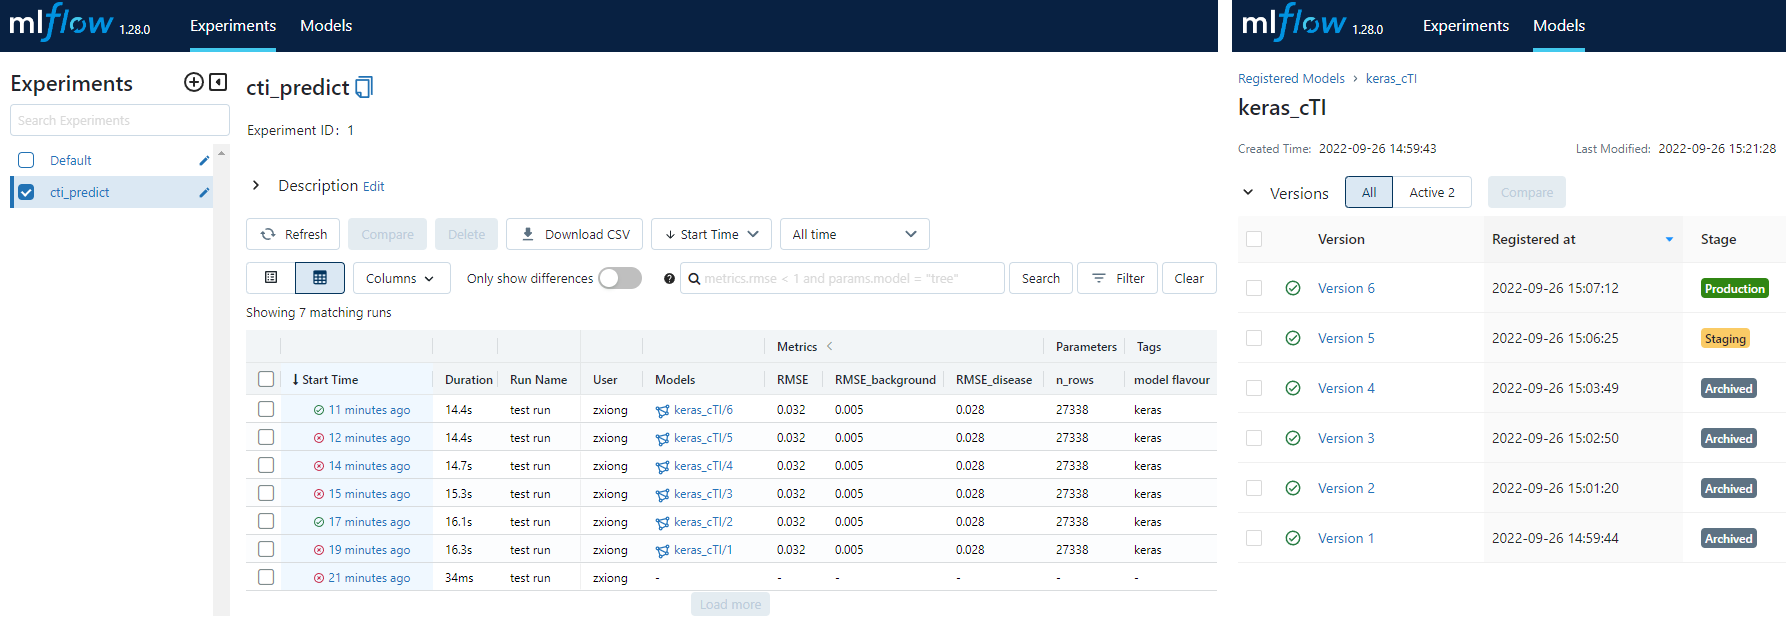Expand the Description section chevron
The width and height of the screenshot is (1786, 620).
[x=256, y=185]
